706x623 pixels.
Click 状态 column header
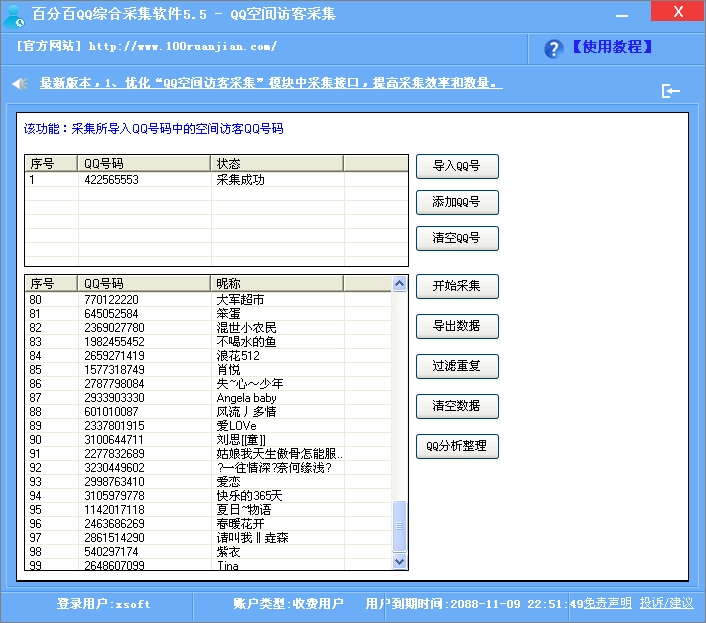pos(277,163)
